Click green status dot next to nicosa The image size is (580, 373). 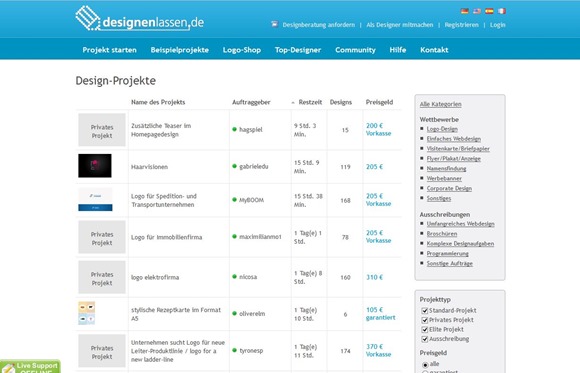[235, 276]
